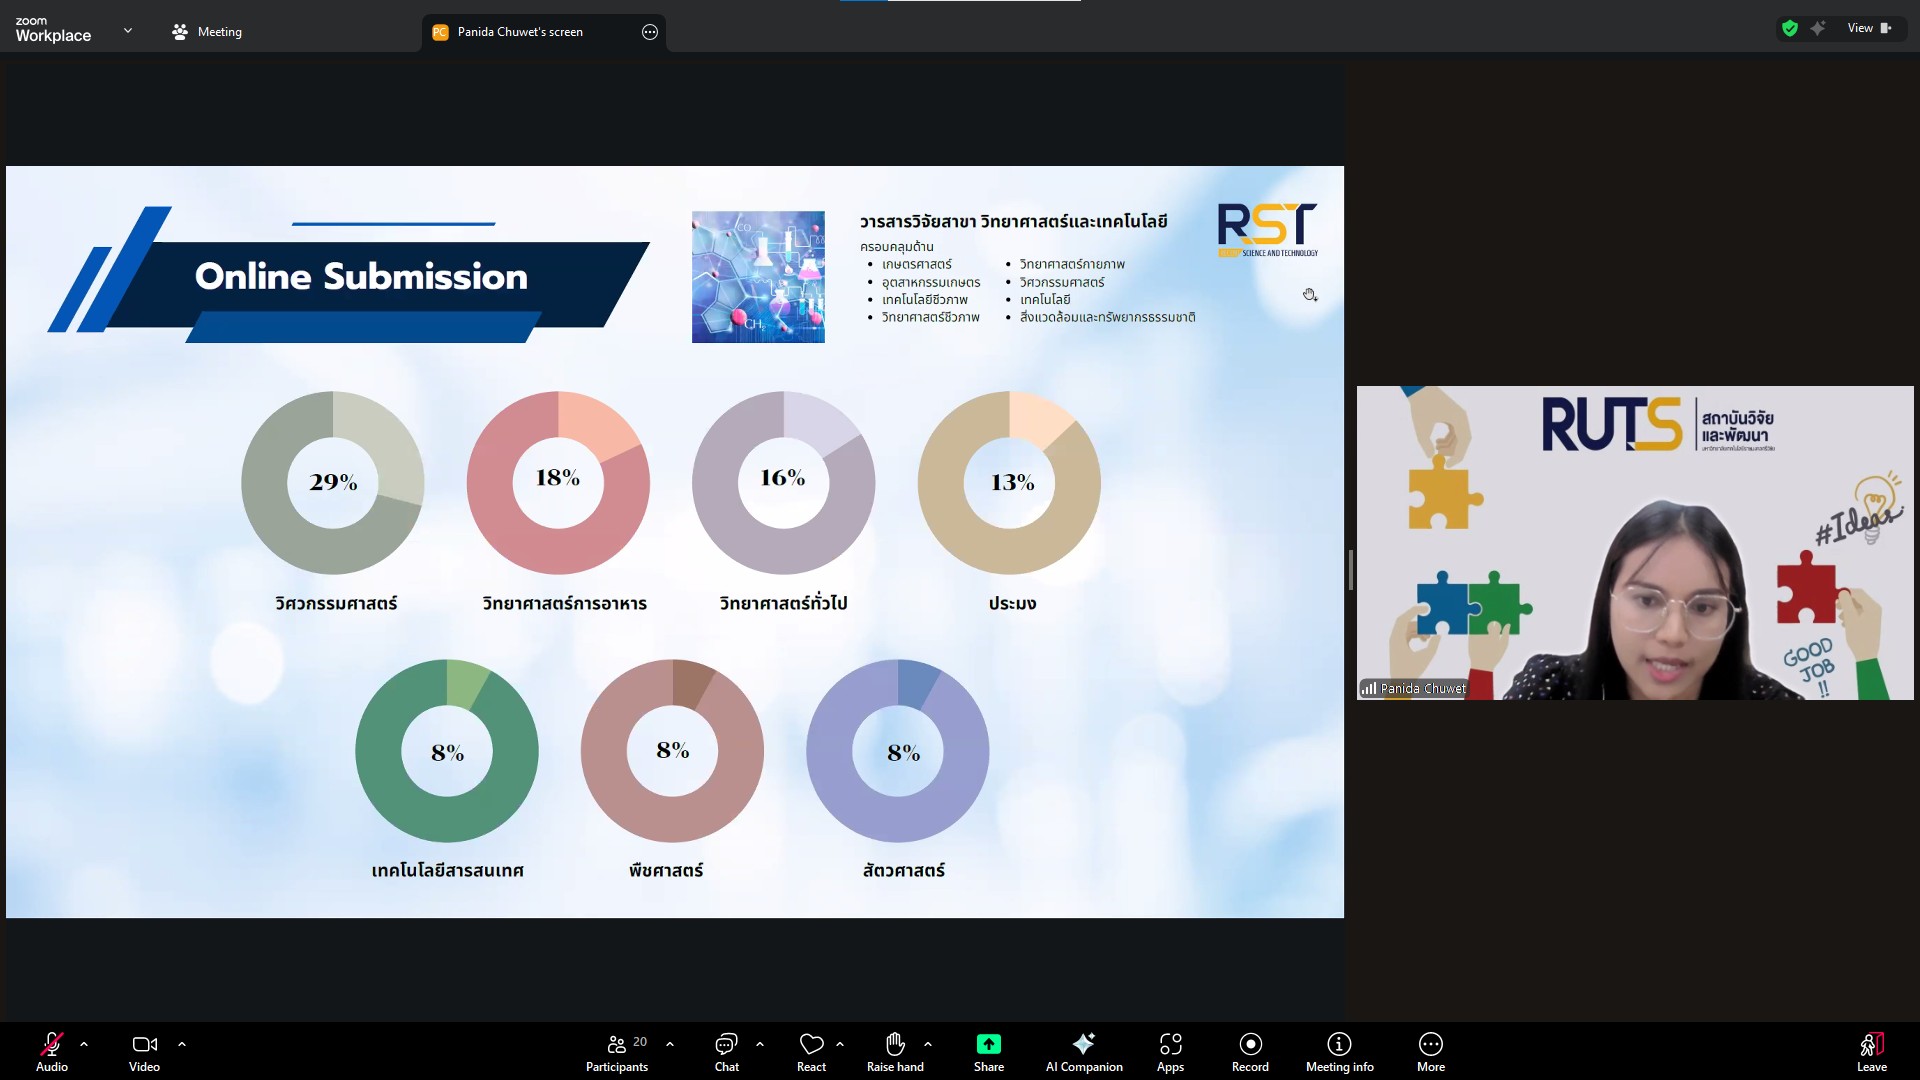Expand participants options chevron
1920x1080 pixels.
point(670,1044)
